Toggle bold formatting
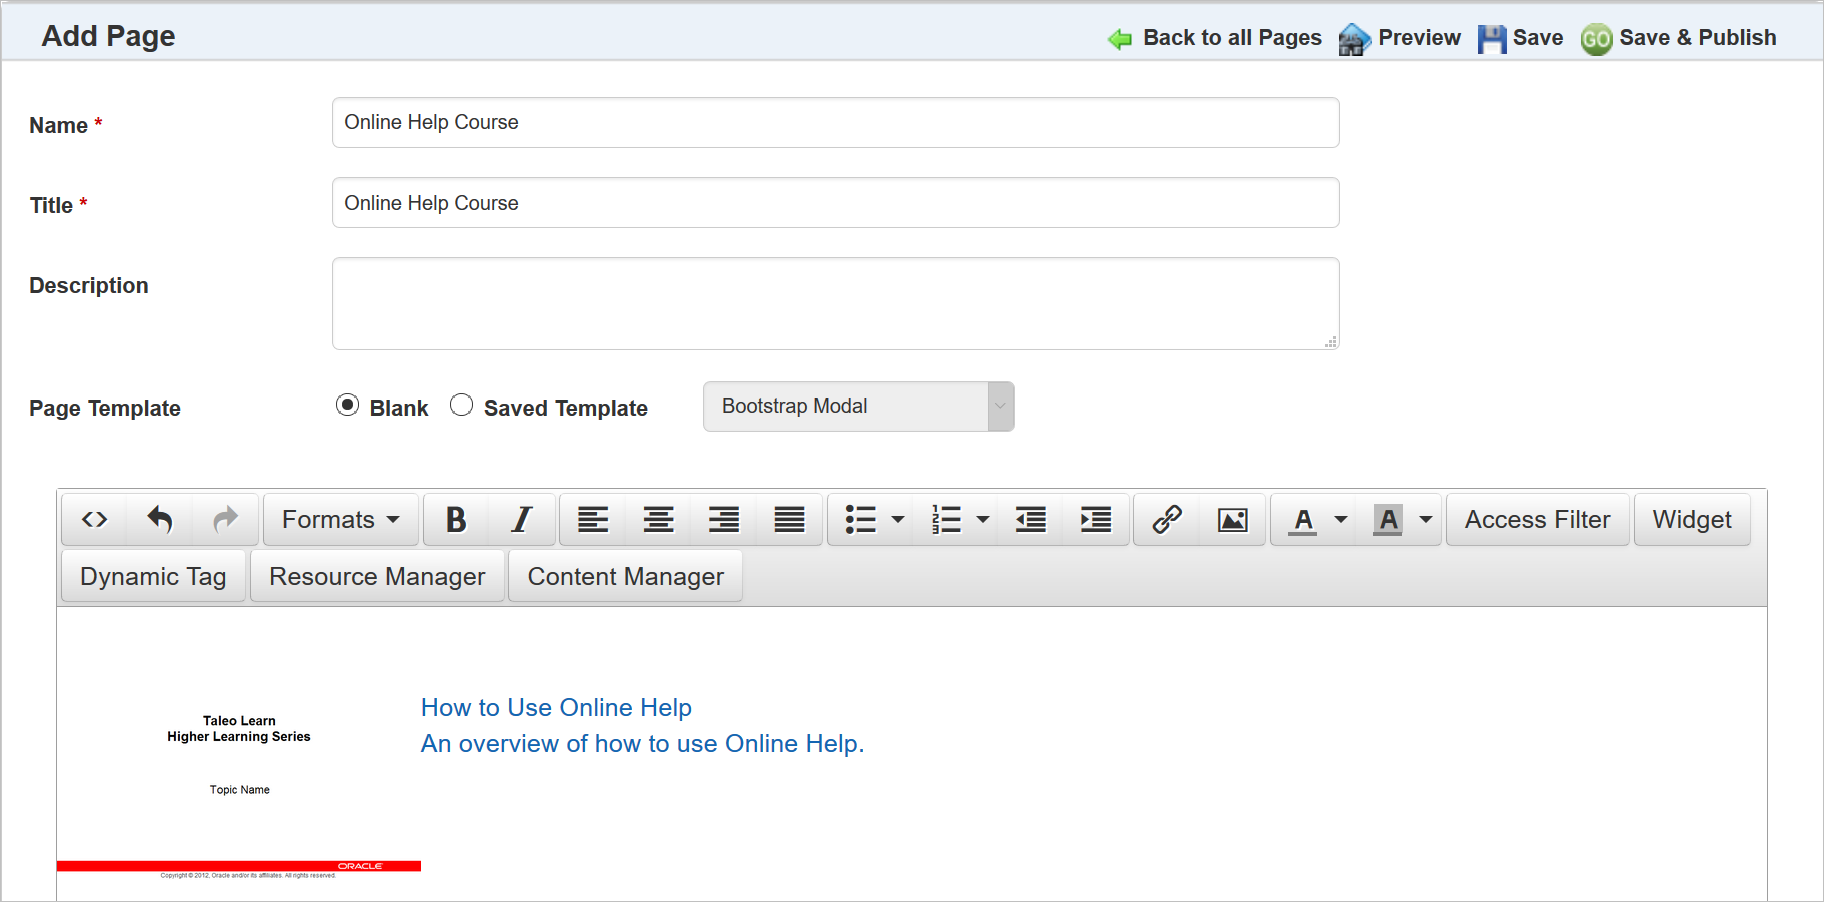The image size is (1824, 902). pyautogui.click(x=456, y=519)
